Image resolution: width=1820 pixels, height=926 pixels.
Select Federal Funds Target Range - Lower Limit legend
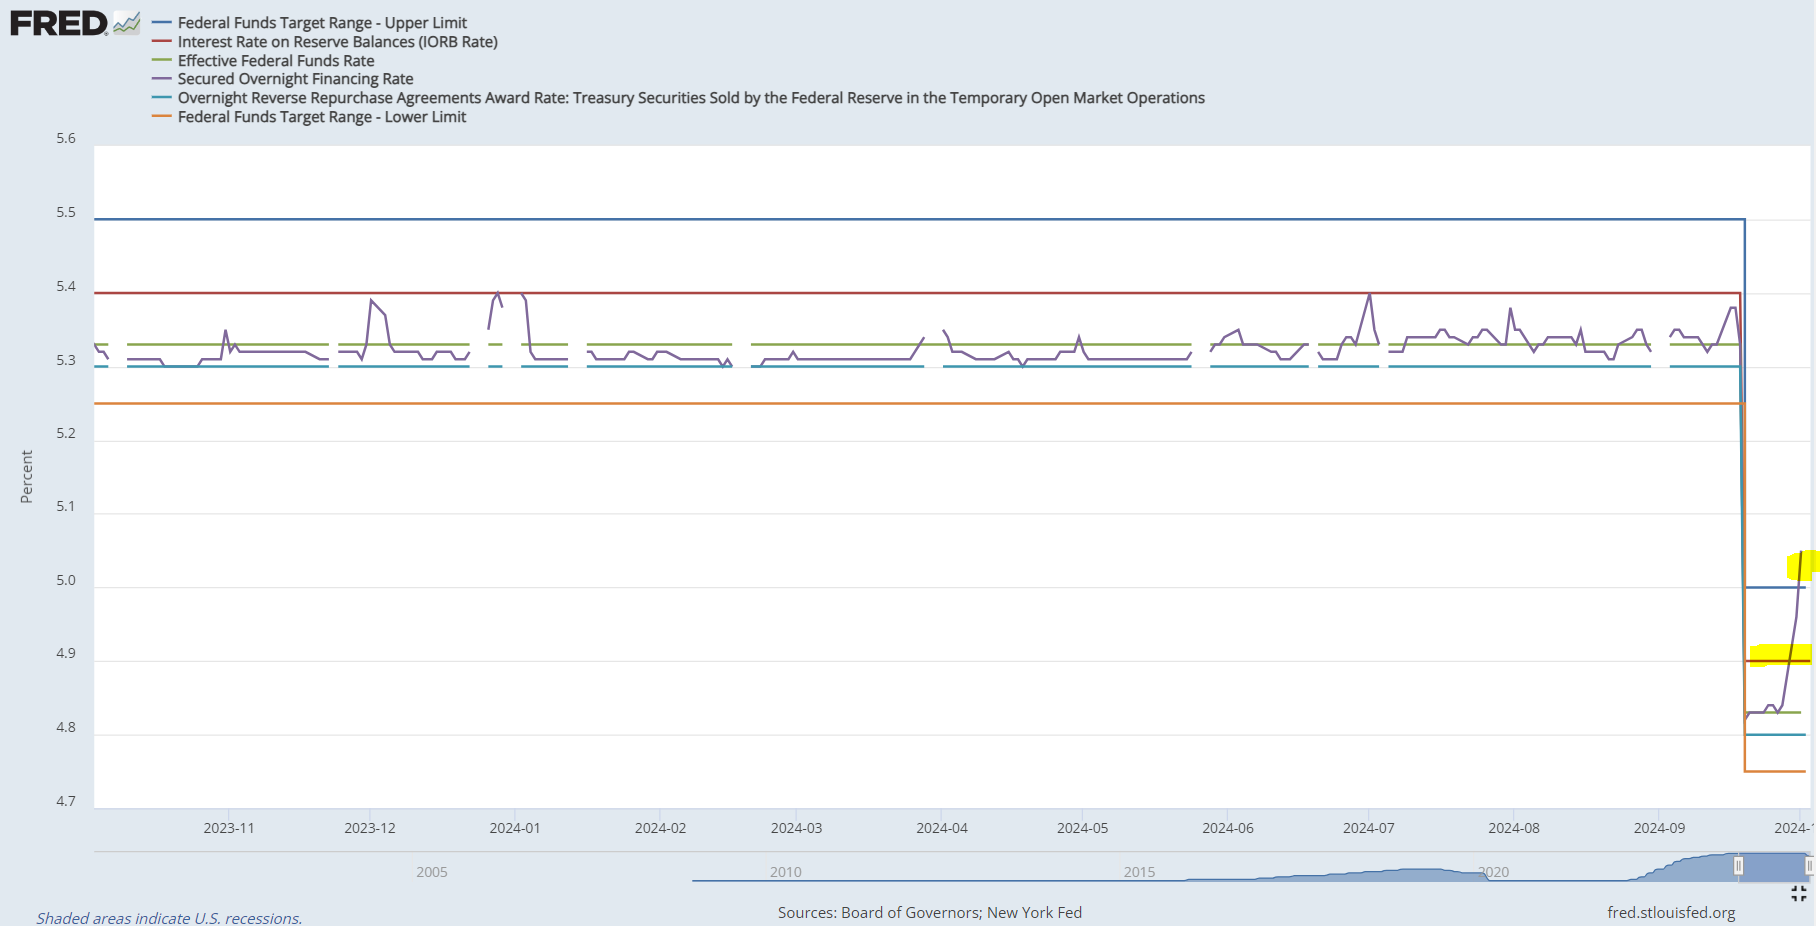pyautogui.click(x=321, y=117)
